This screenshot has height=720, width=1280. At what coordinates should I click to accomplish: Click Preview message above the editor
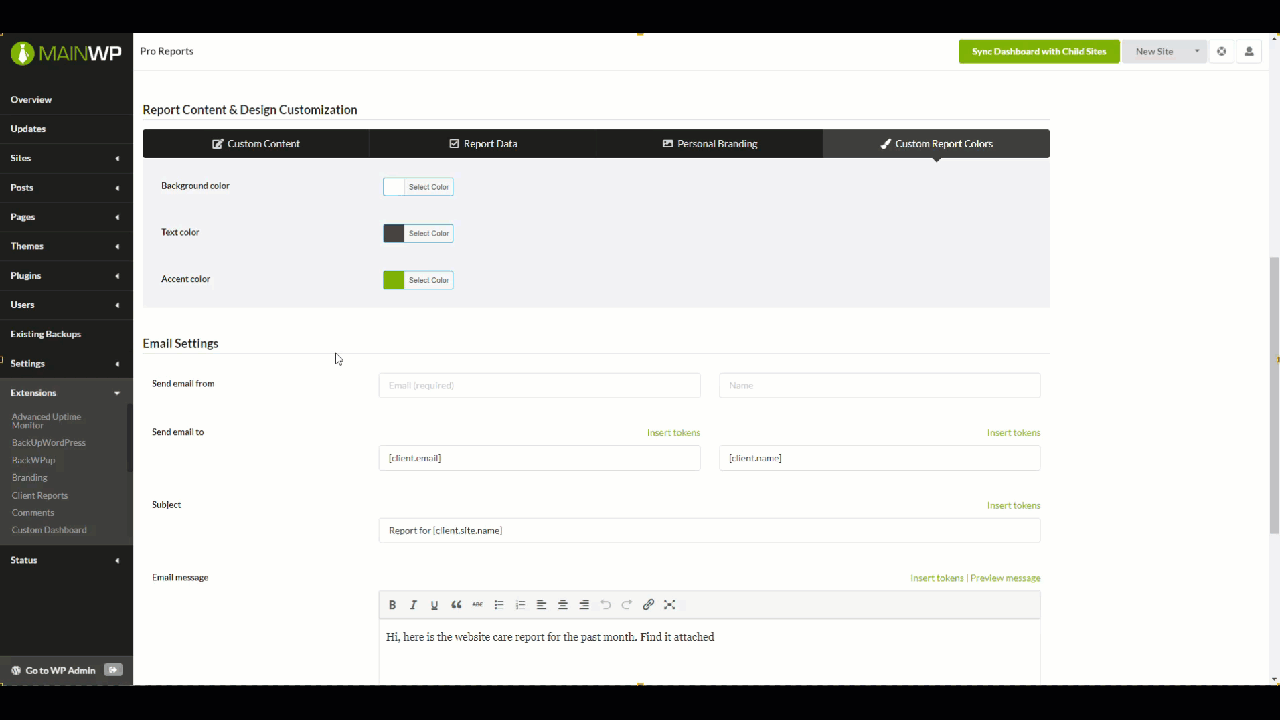click(1005, 577)
